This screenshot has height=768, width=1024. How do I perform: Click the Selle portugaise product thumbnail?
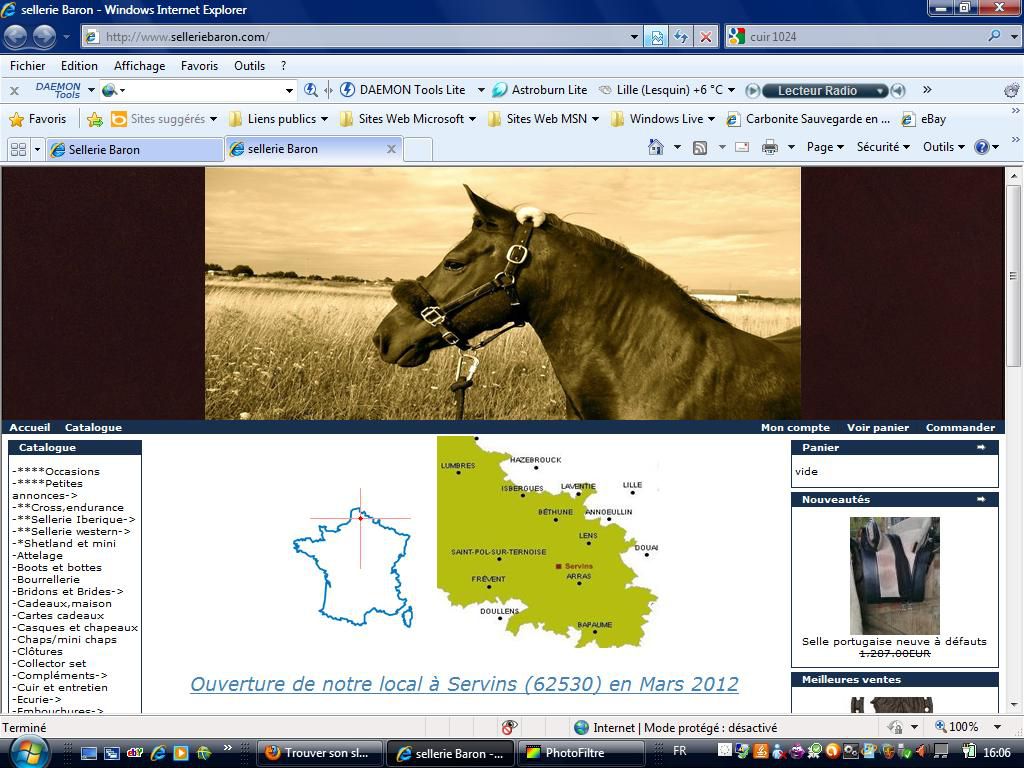[x=894, y=575]
